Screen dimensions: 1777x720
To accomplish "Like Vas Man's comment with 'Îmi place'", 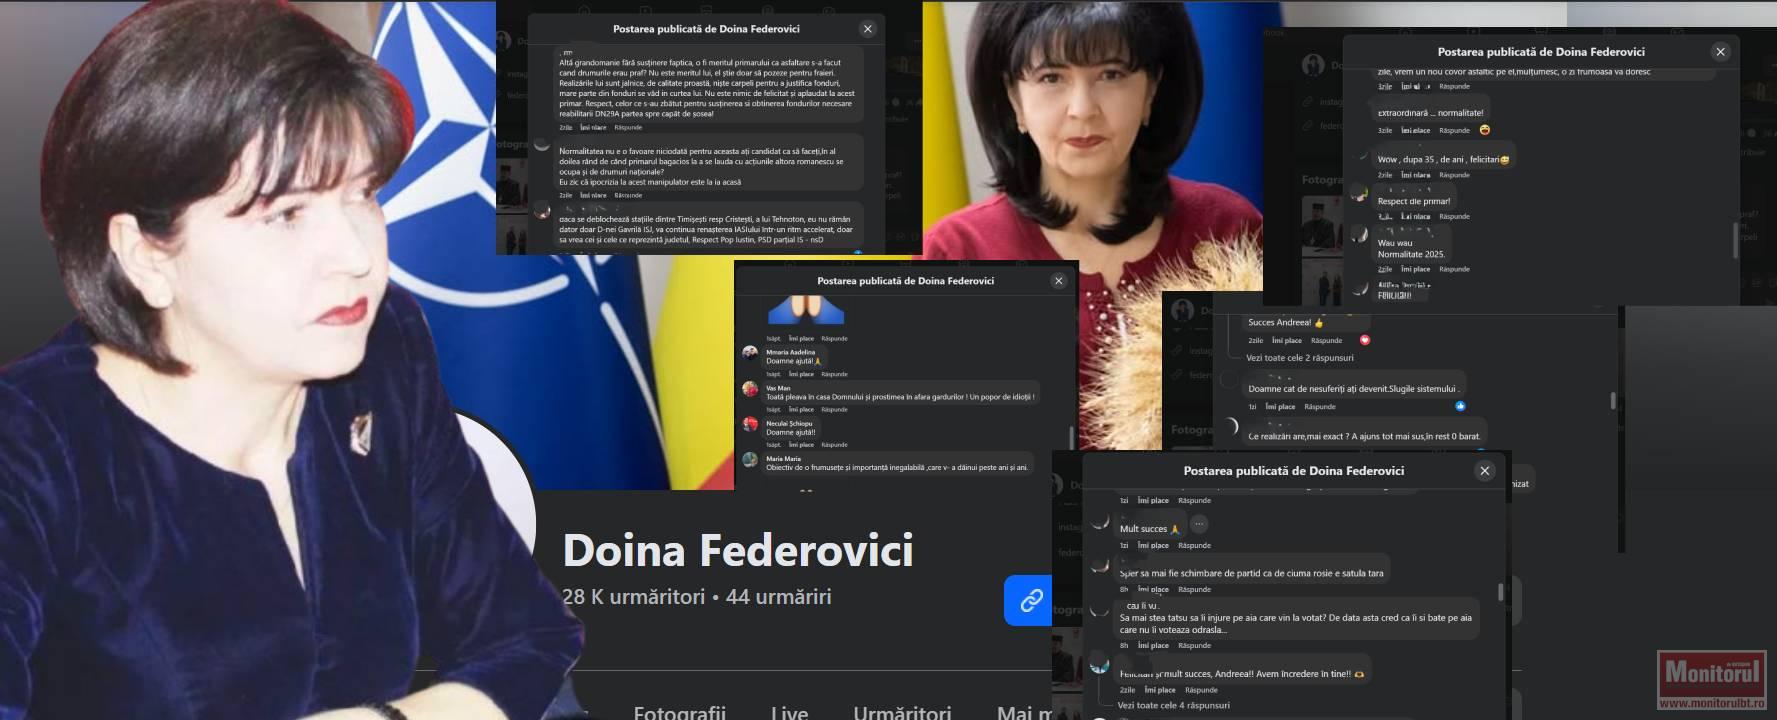I will (x=800, y=409).
